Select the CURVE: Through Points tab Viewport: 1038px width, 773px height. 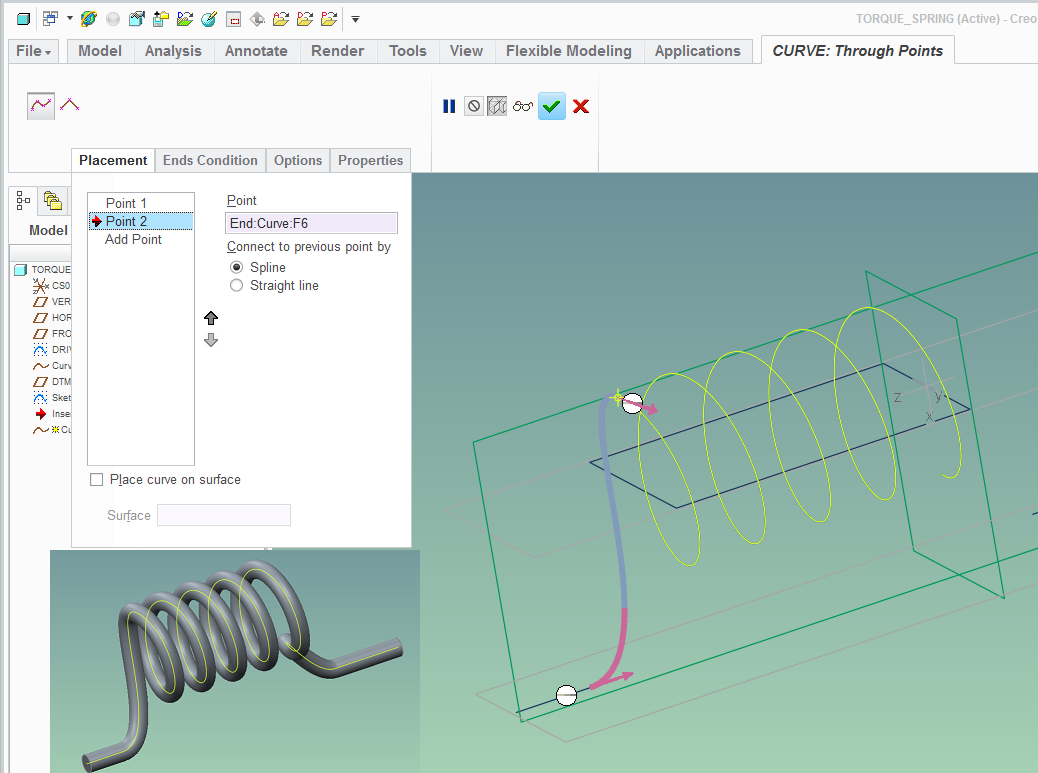(858, 51)
